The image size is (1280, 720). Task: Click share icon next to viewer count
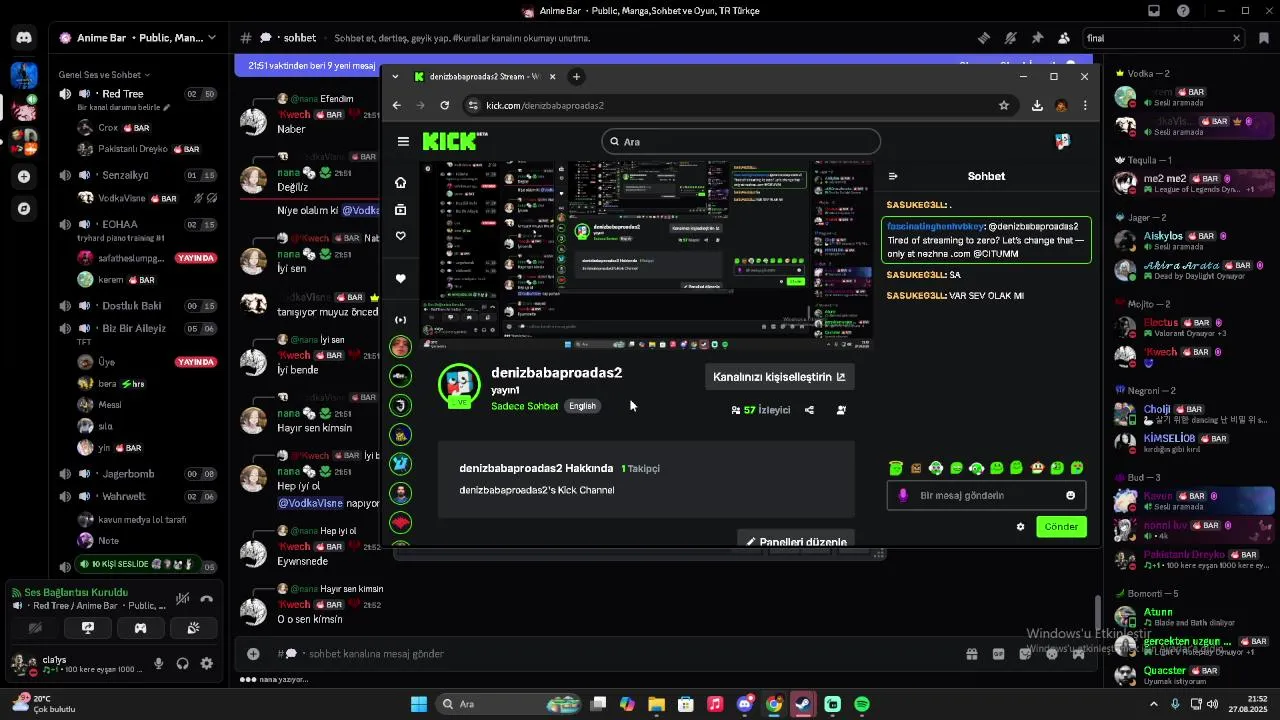point(809,410)
